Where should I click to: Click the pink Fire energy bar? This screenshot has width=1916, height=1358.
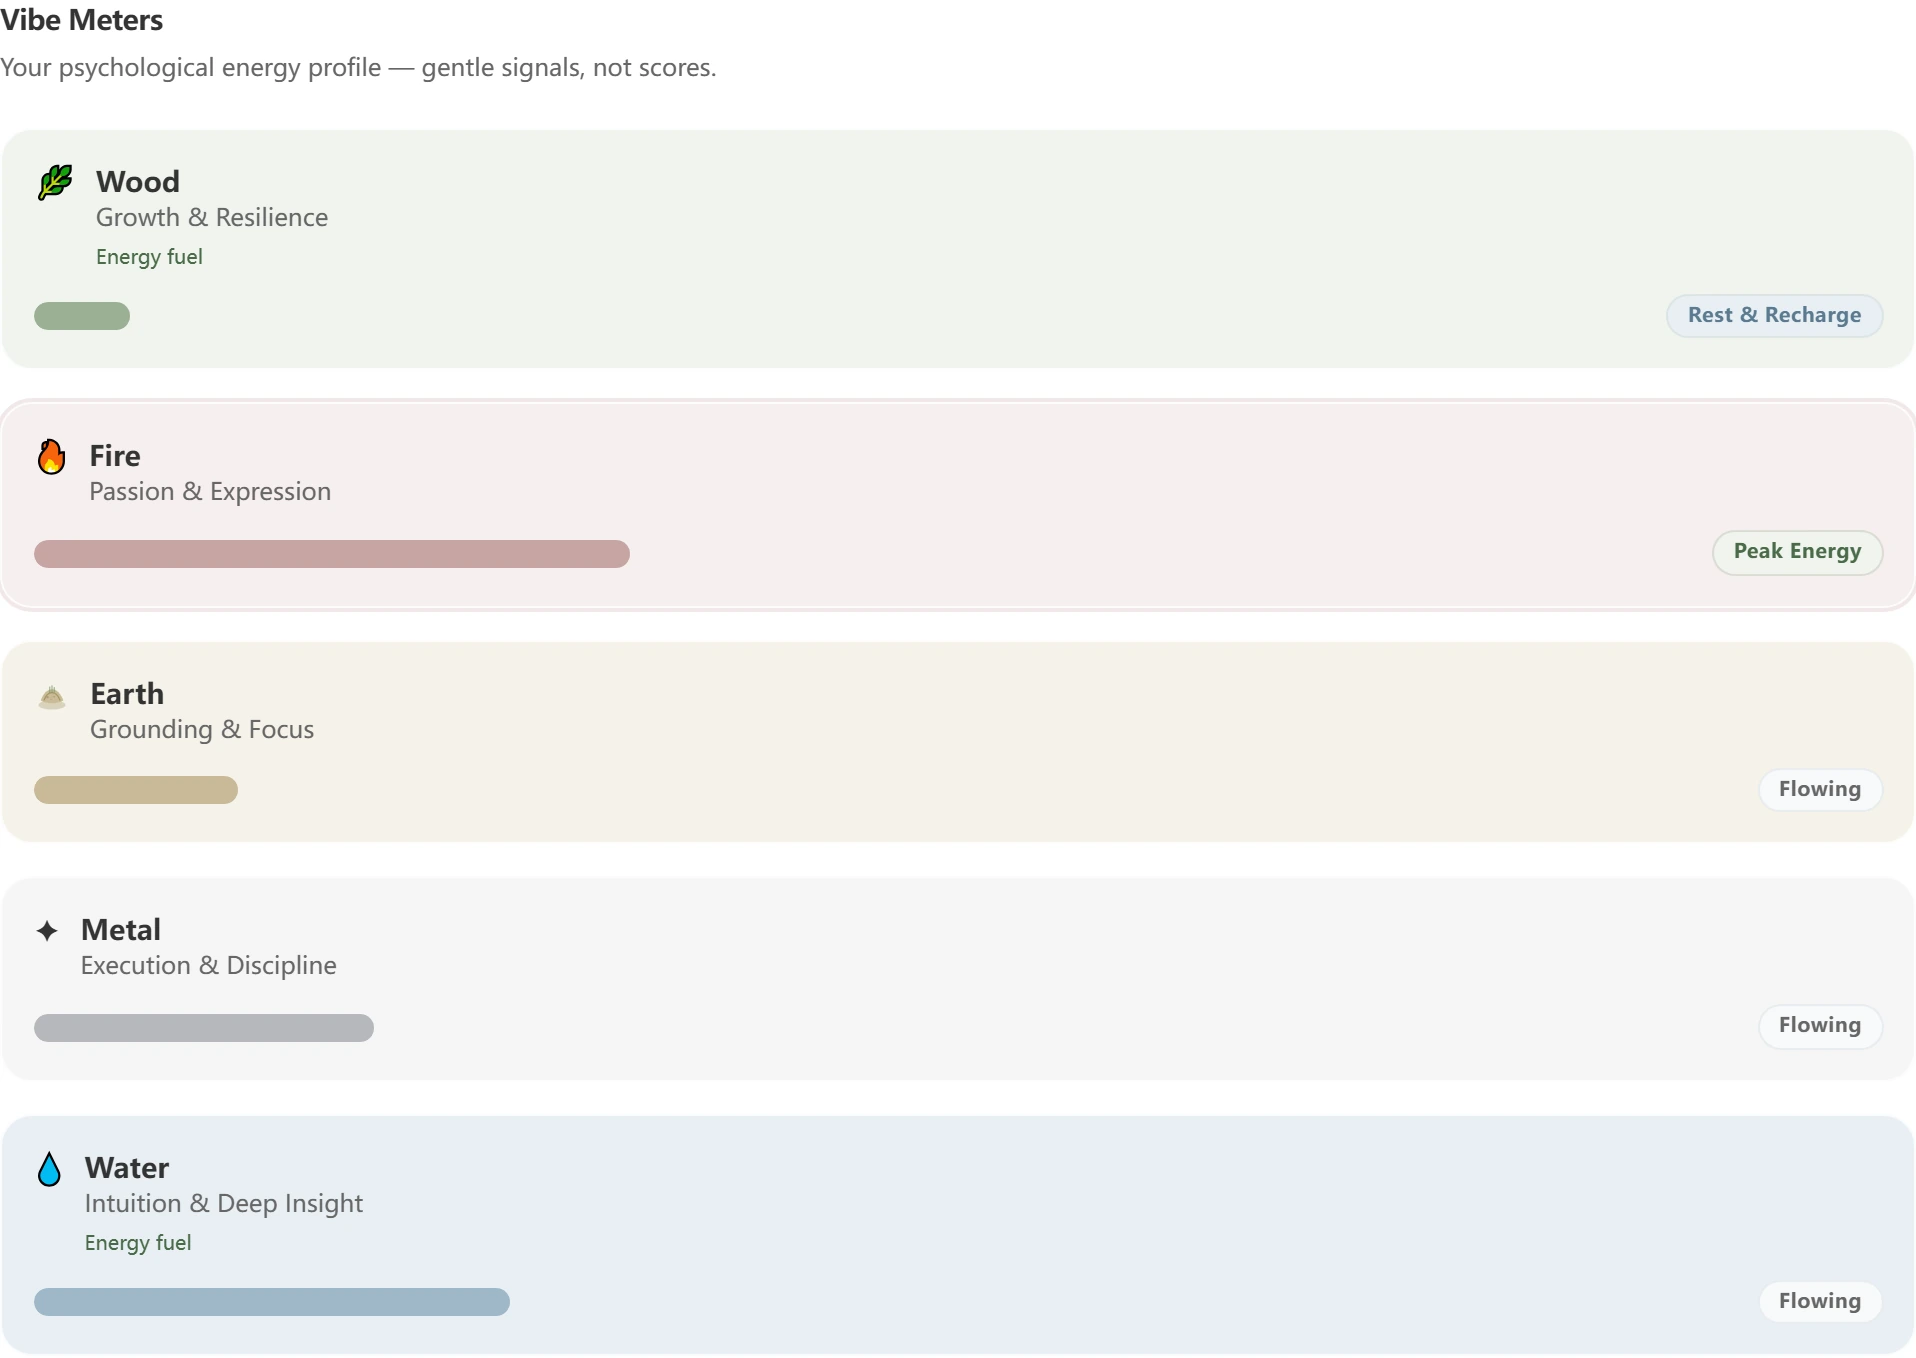(332, 554)
